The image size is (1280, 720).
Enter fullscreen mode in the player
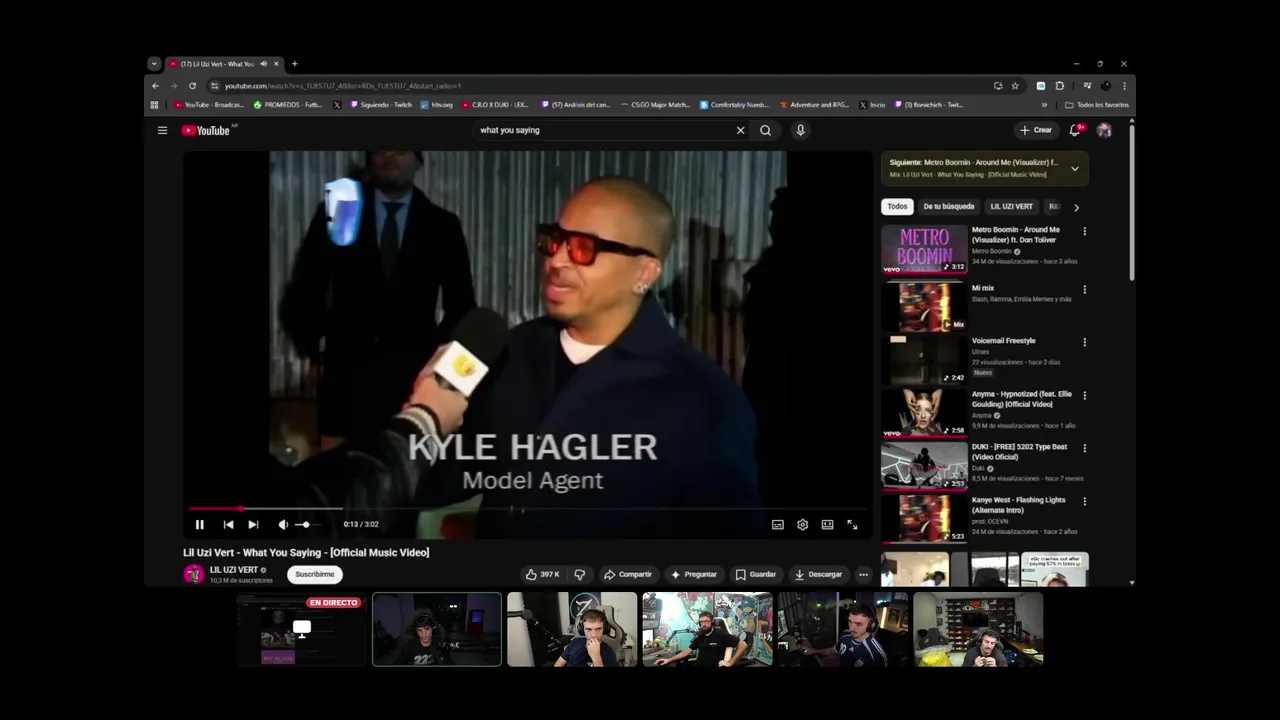pos(852,524)
